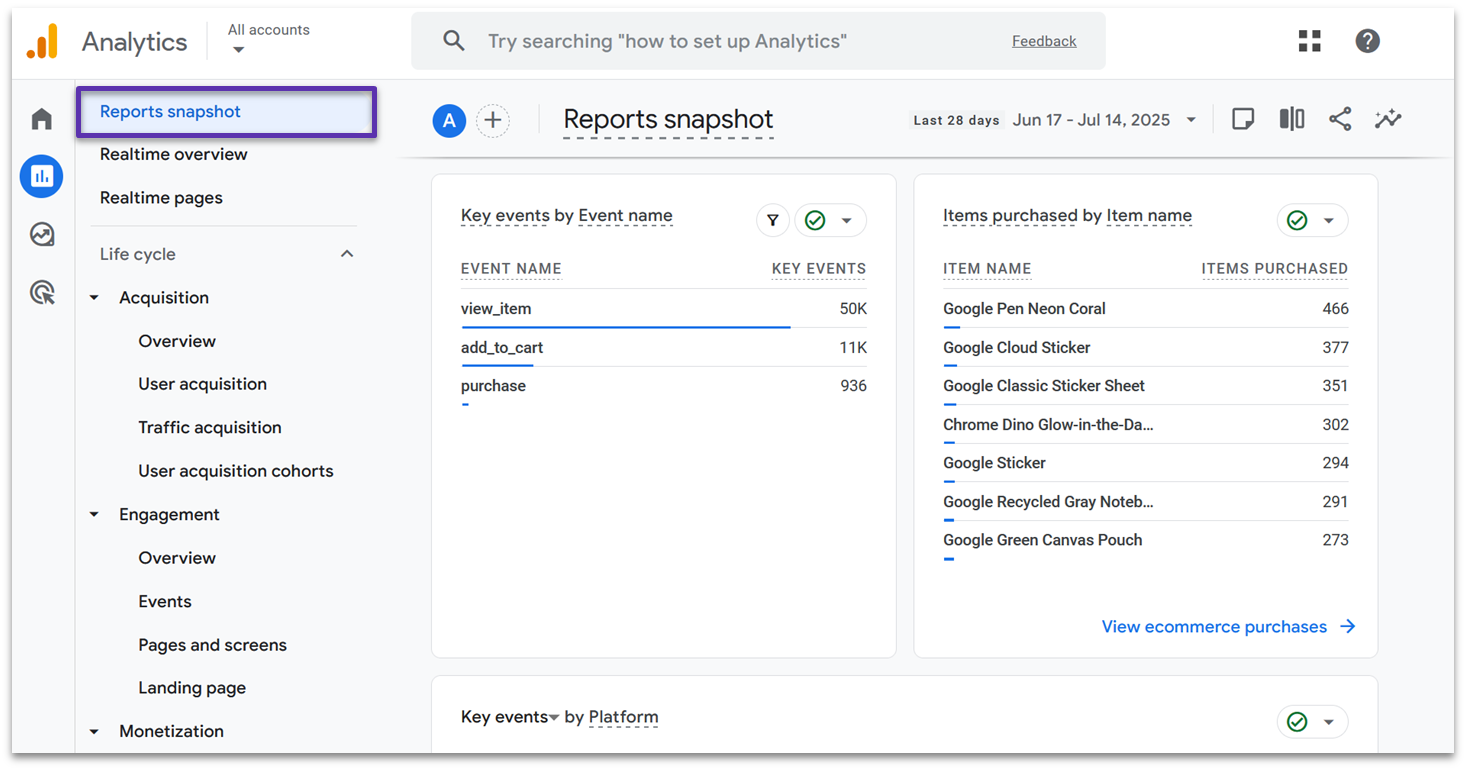Click Chrome Dino Glow-in-the-Da... item
This screenshot has height=770, width=1466.
(x=1048, y=425)
